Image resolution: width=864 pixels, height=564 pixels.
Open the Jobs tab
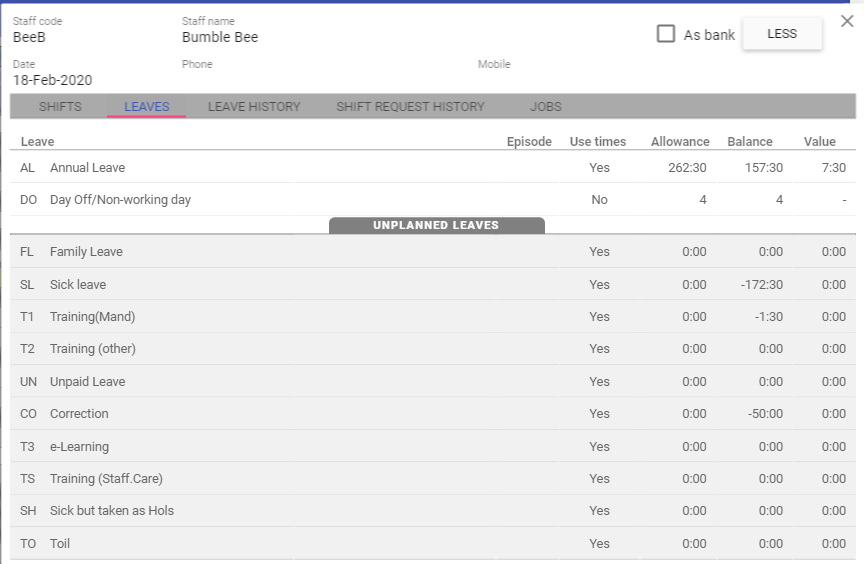(x=545, y=107)
